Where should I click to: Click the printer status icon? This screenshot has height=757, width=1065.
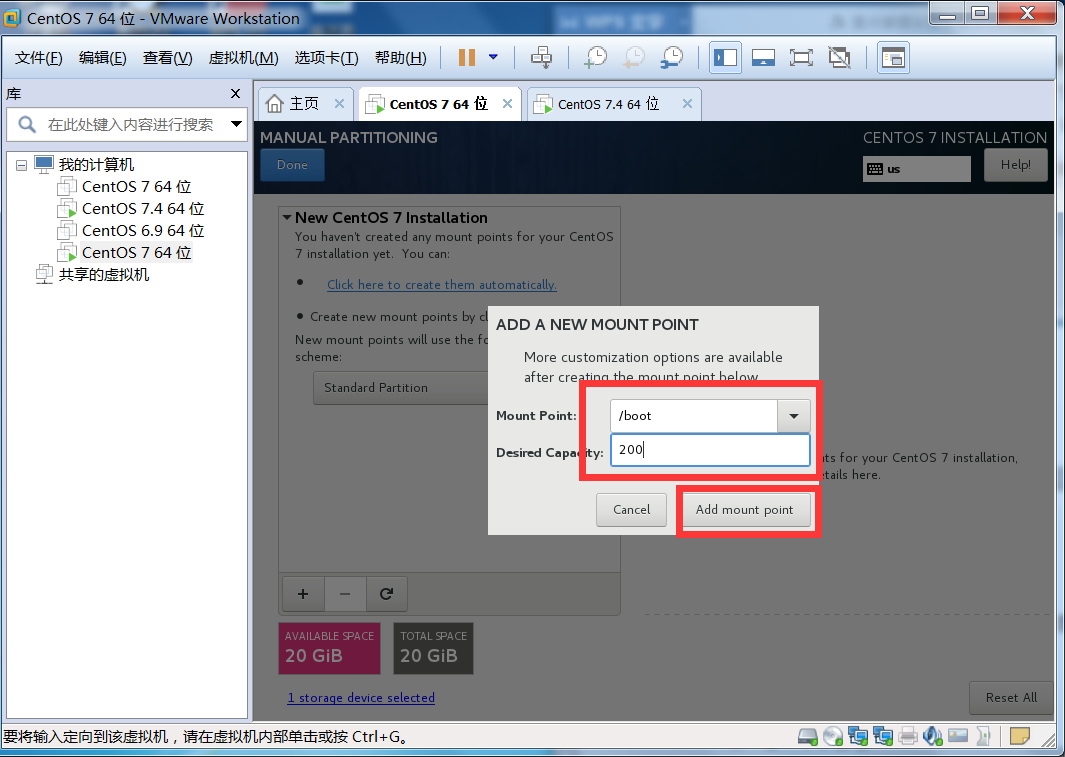pos(908,737)
